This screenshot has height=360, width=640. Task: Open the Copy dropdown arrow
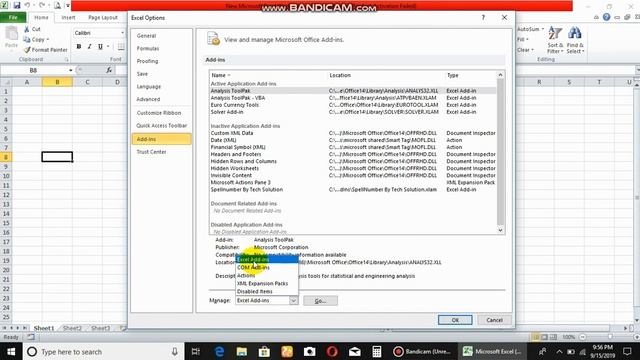48,40
